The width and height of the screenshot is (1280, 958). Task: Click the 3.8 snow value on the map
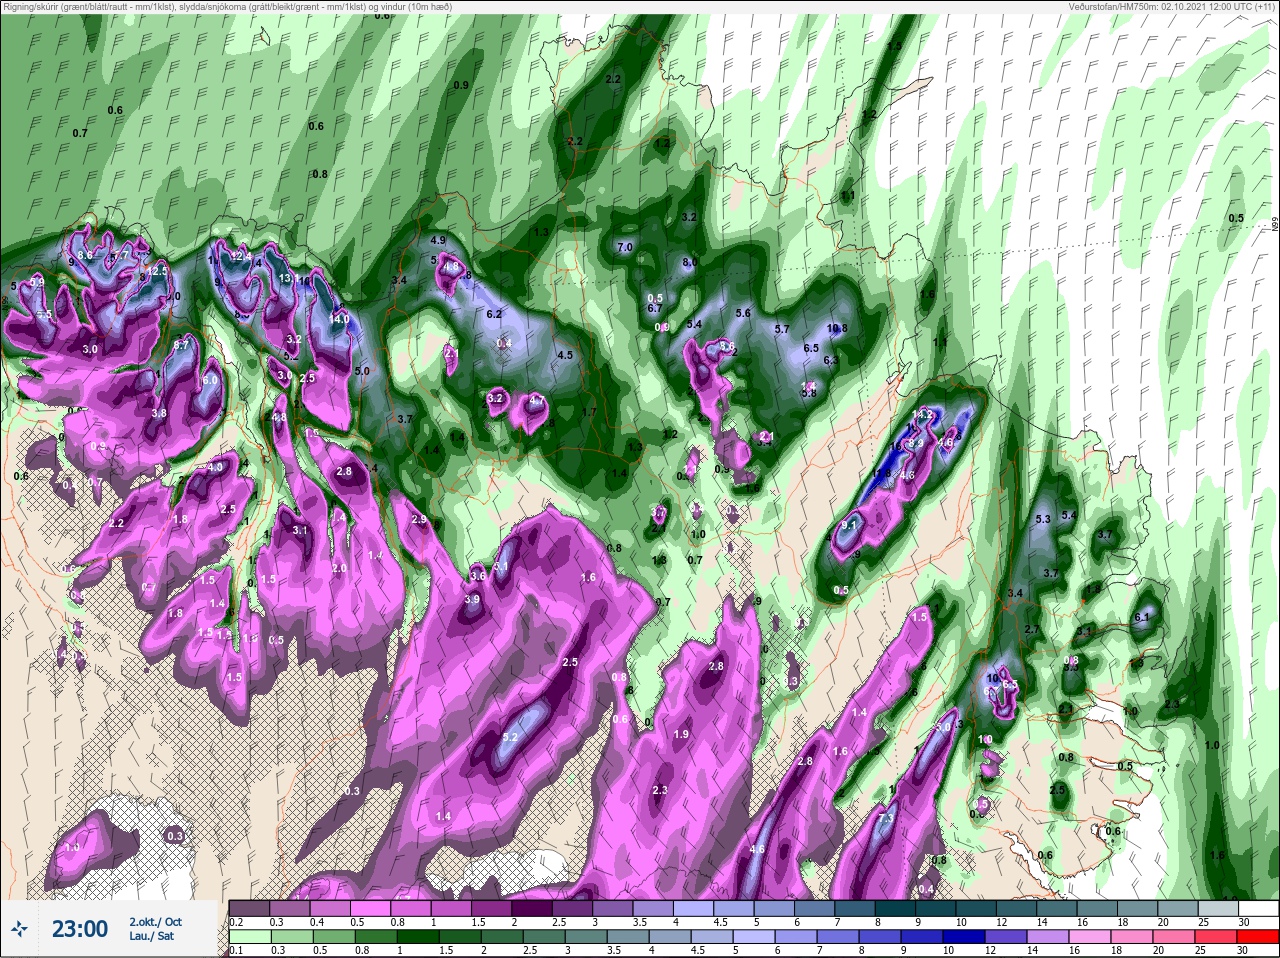click(x=158, y=414)
